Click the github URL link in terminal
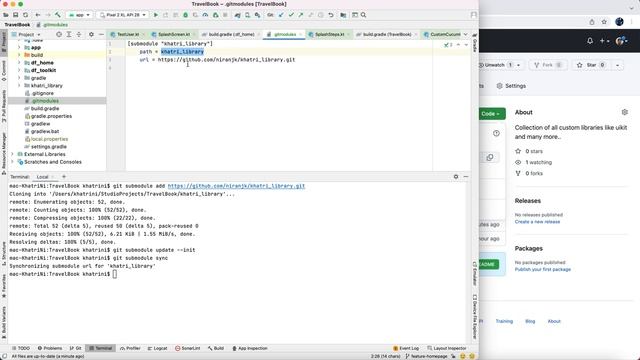640x360 pixels. click(236, 186)
